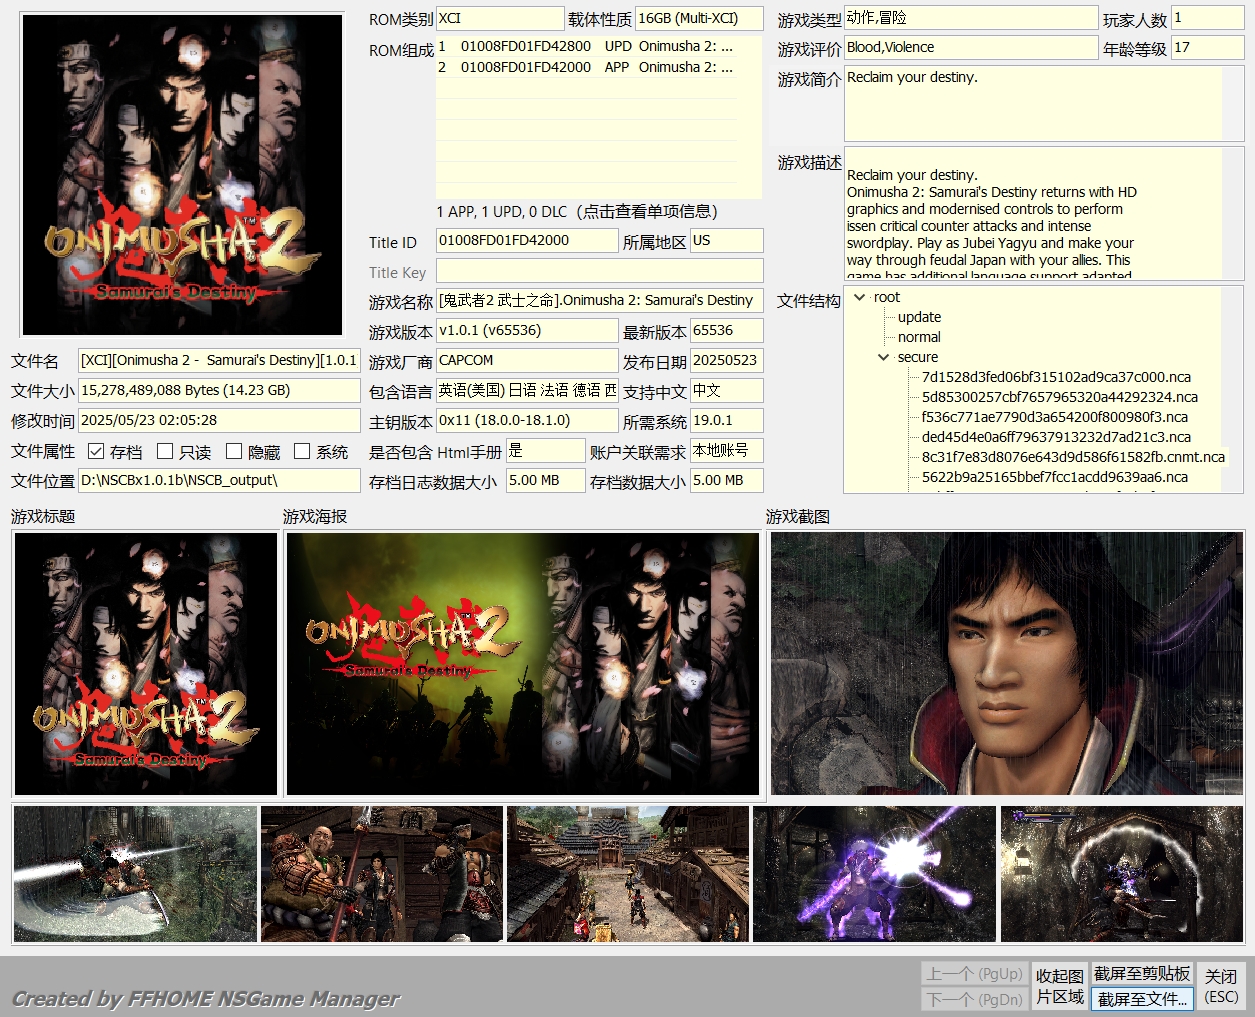Click the 截屏至文件... button
The image size is (1255, 1017).
coord(1142,999)
